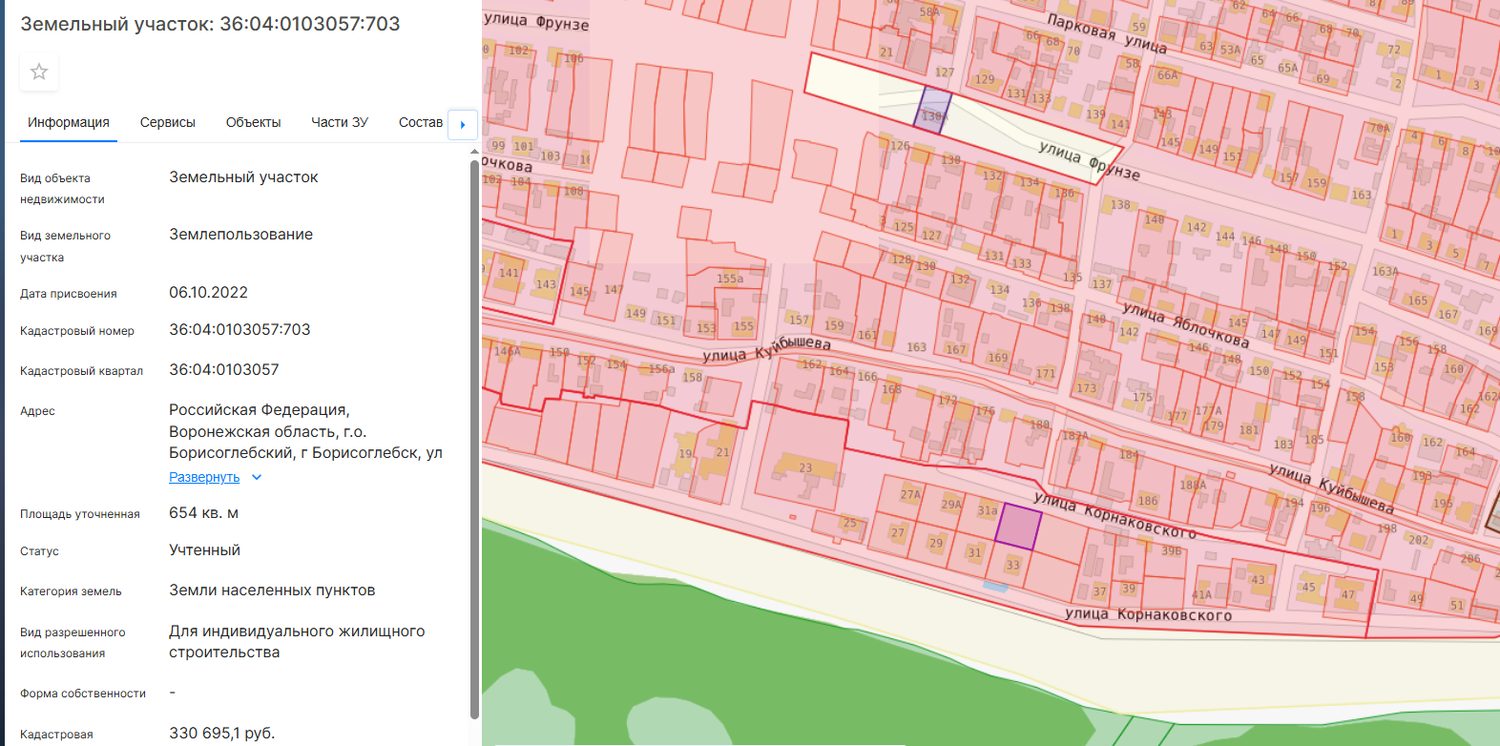Click the status value Учтенный

[x=205, y=550]
